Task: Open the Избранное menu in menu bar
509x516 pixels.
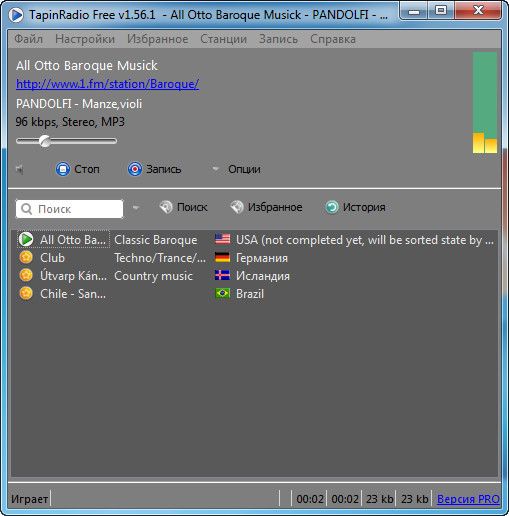Action: point(158,39)
